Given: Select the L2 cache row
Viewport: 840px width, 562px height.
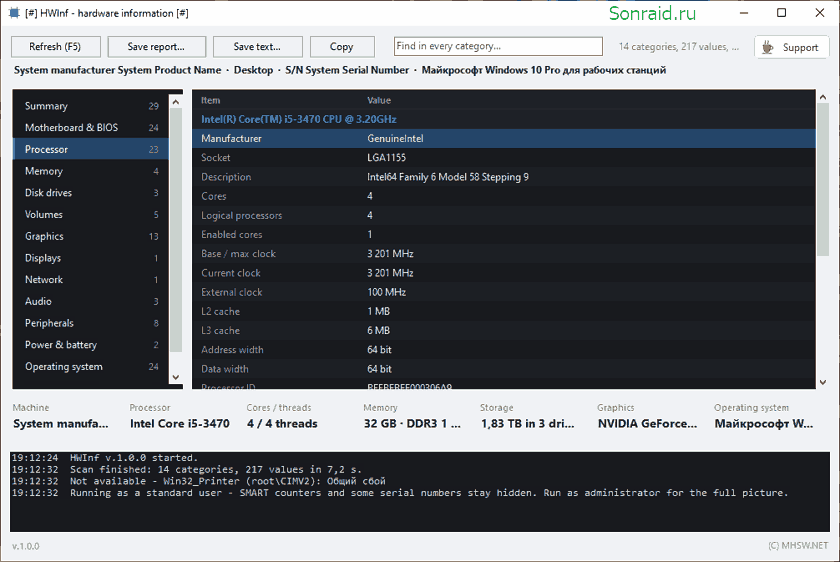Looking at the screenshot, I should [x=504, y=311].
